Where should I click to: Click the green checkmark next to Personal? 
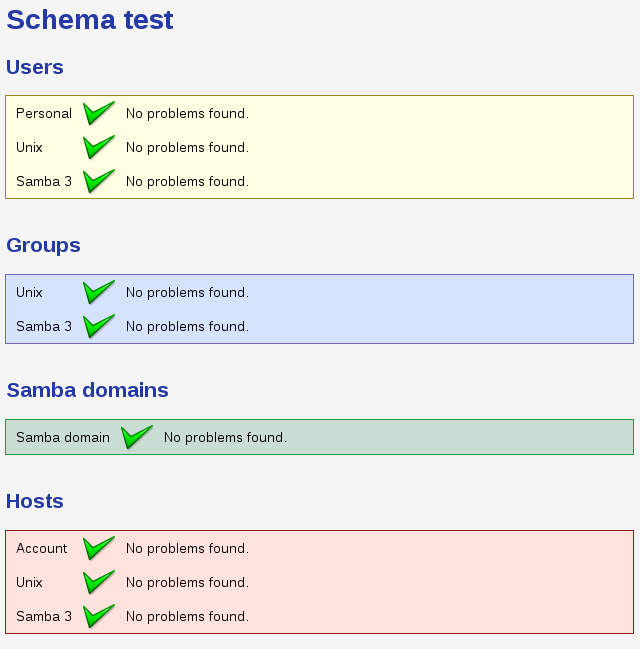point(98,113)
